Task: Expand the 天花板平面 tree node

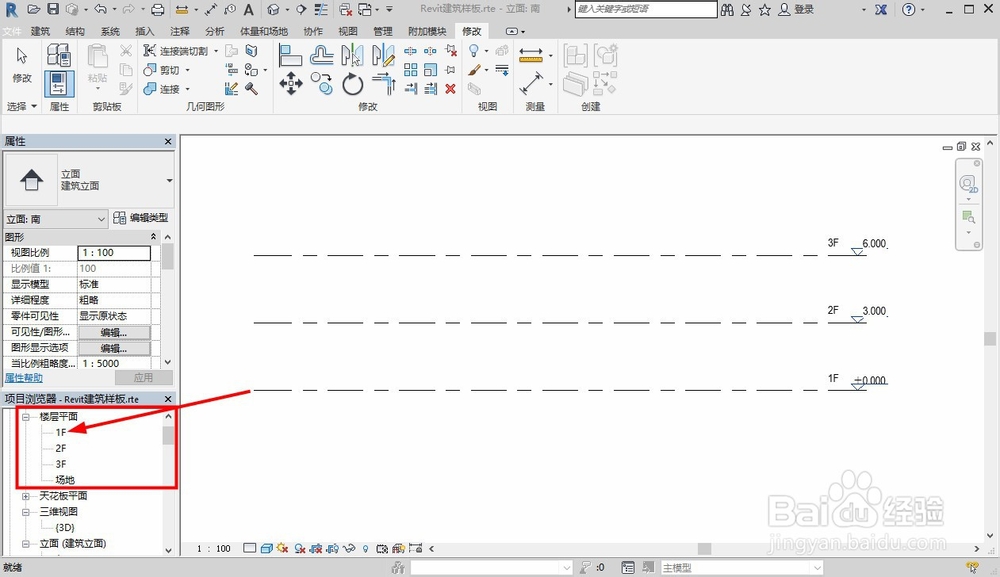Action: tap(26, 496)
